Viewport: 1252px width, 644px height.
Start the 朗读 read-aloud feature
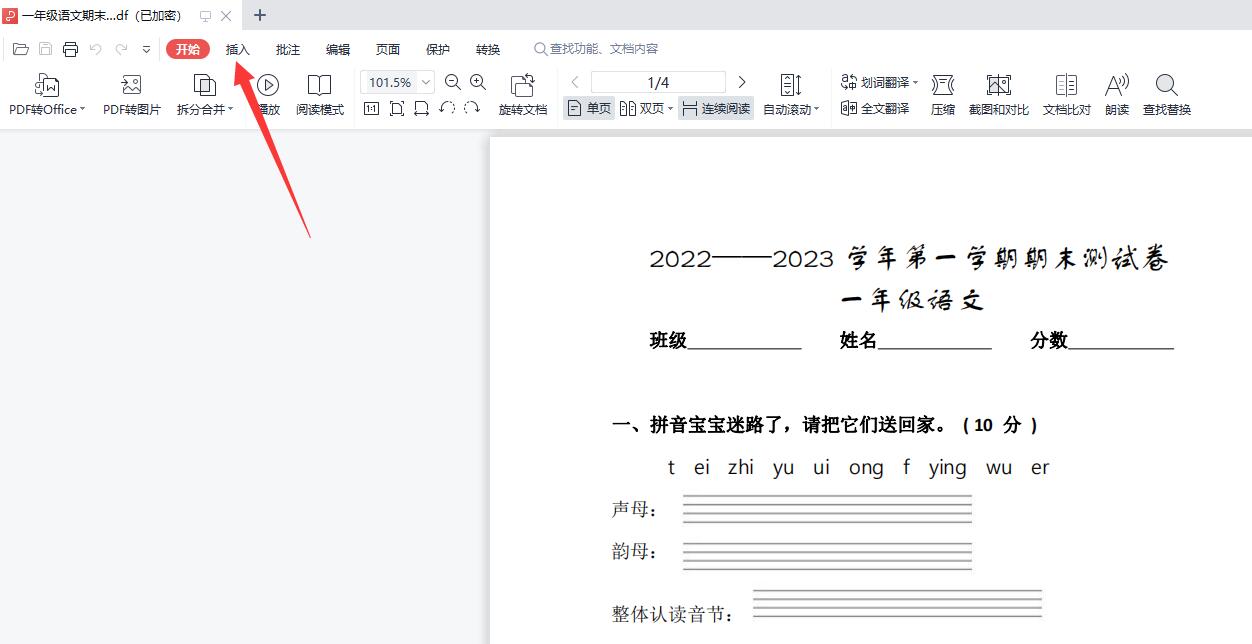click(x=1116, y=95)
